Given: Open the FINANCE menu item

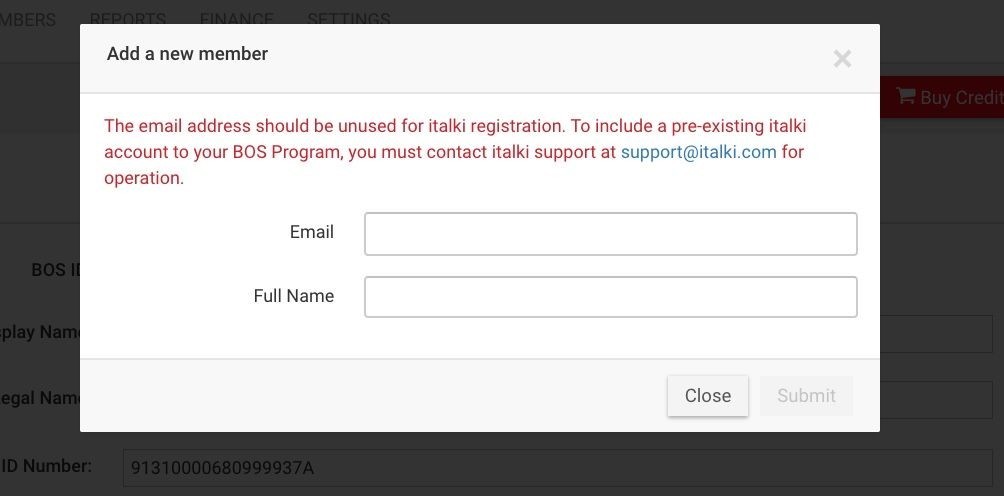Looking at the screenshot, I should [236, 20].
